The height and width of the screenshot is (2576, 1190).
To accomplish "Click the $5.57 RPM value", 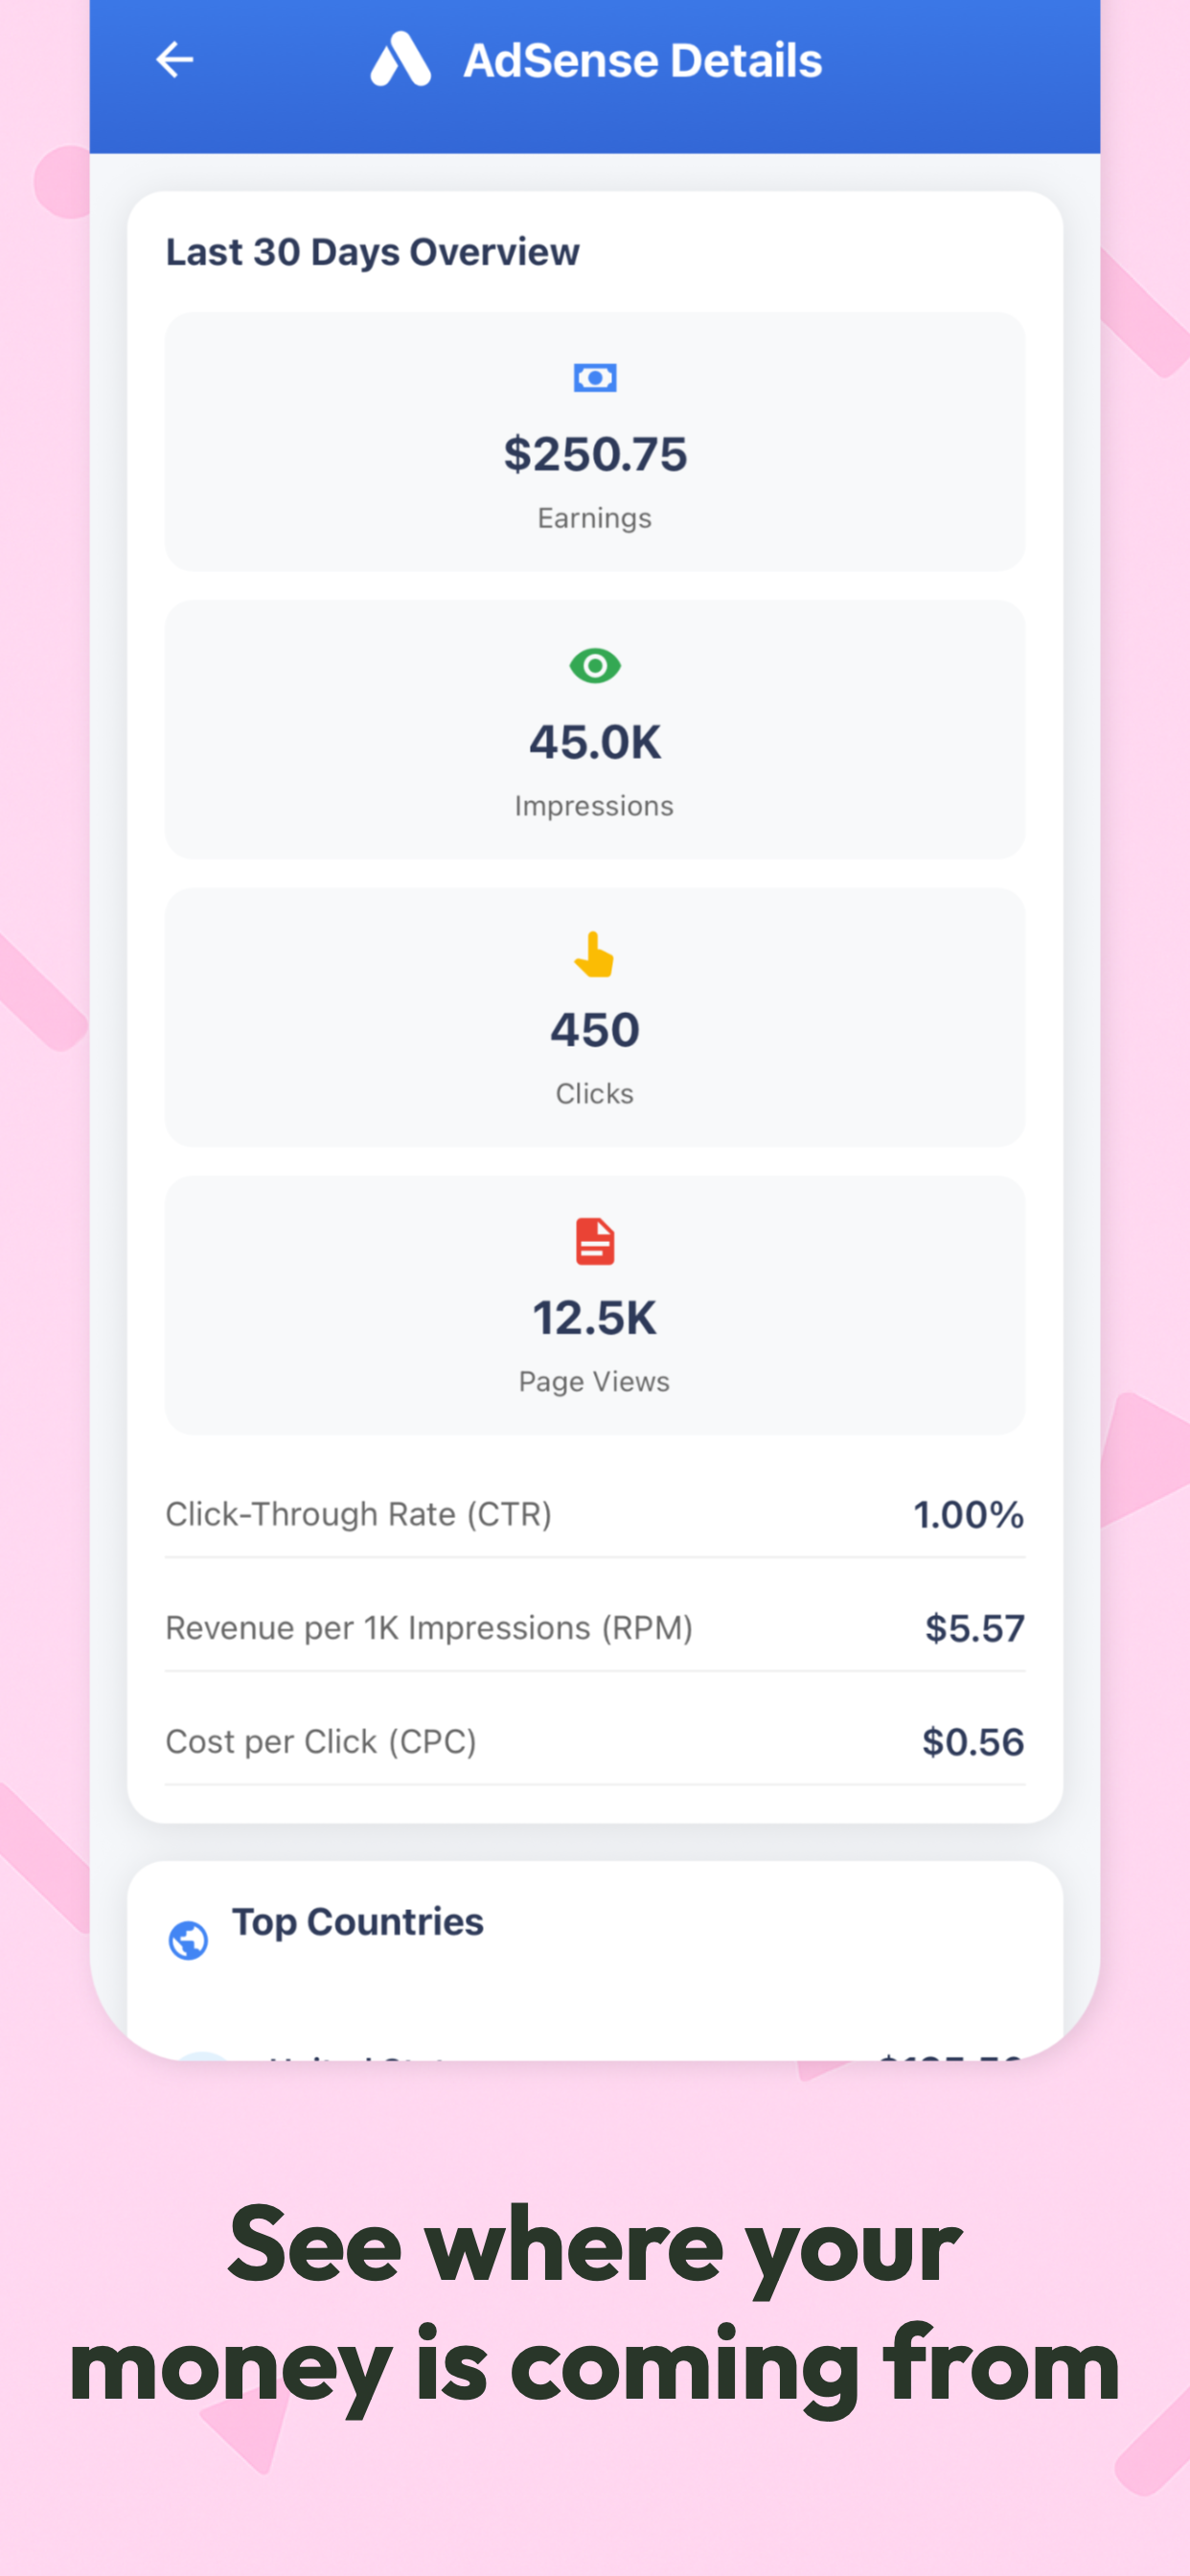I will (x=974, y=1628).
